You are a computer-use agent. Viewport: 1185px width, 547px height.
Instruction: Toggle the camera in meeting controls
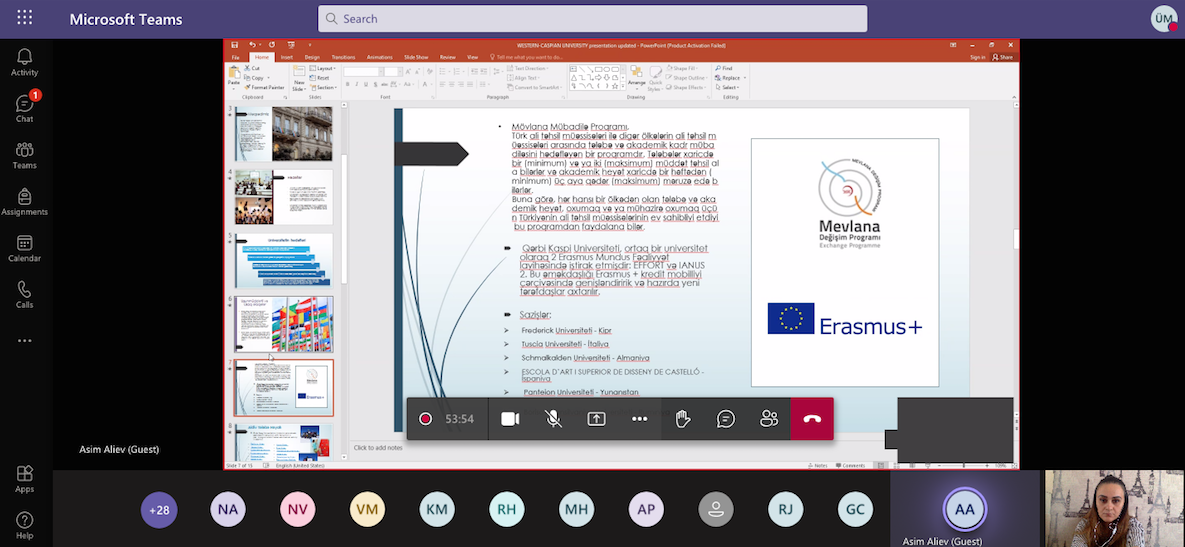510,419
